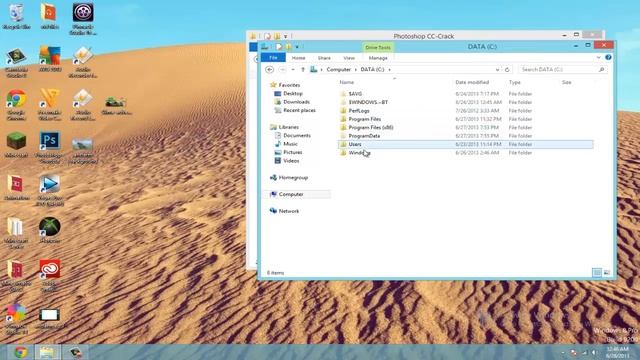
Task: Open the orange music folder desktop icon
Action: click(x=49, y=16)
